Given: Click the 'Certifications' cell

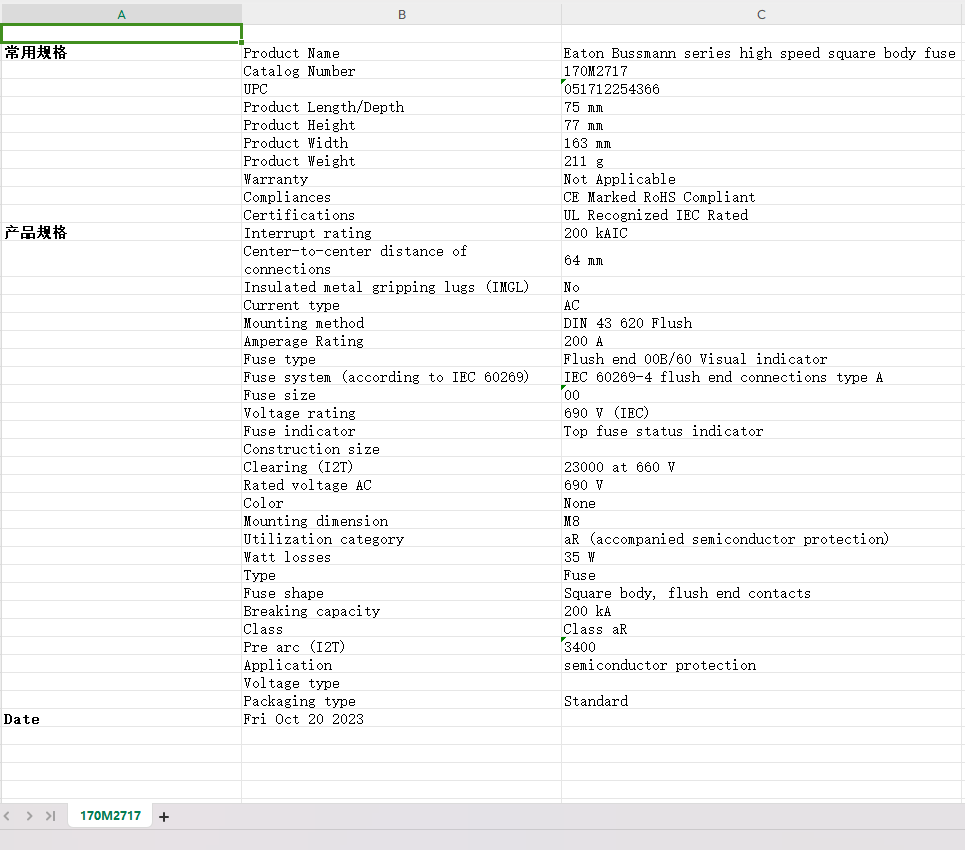Looking at the screenshot, I should [x=401, y=215].
